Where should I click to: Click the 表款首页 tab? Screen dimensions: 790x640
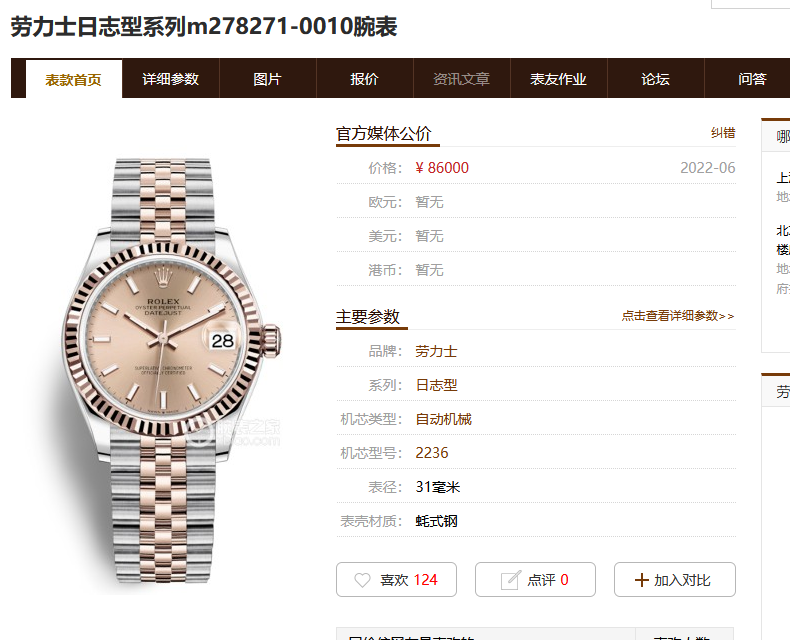pyautogui.click(x=74, y=80)
